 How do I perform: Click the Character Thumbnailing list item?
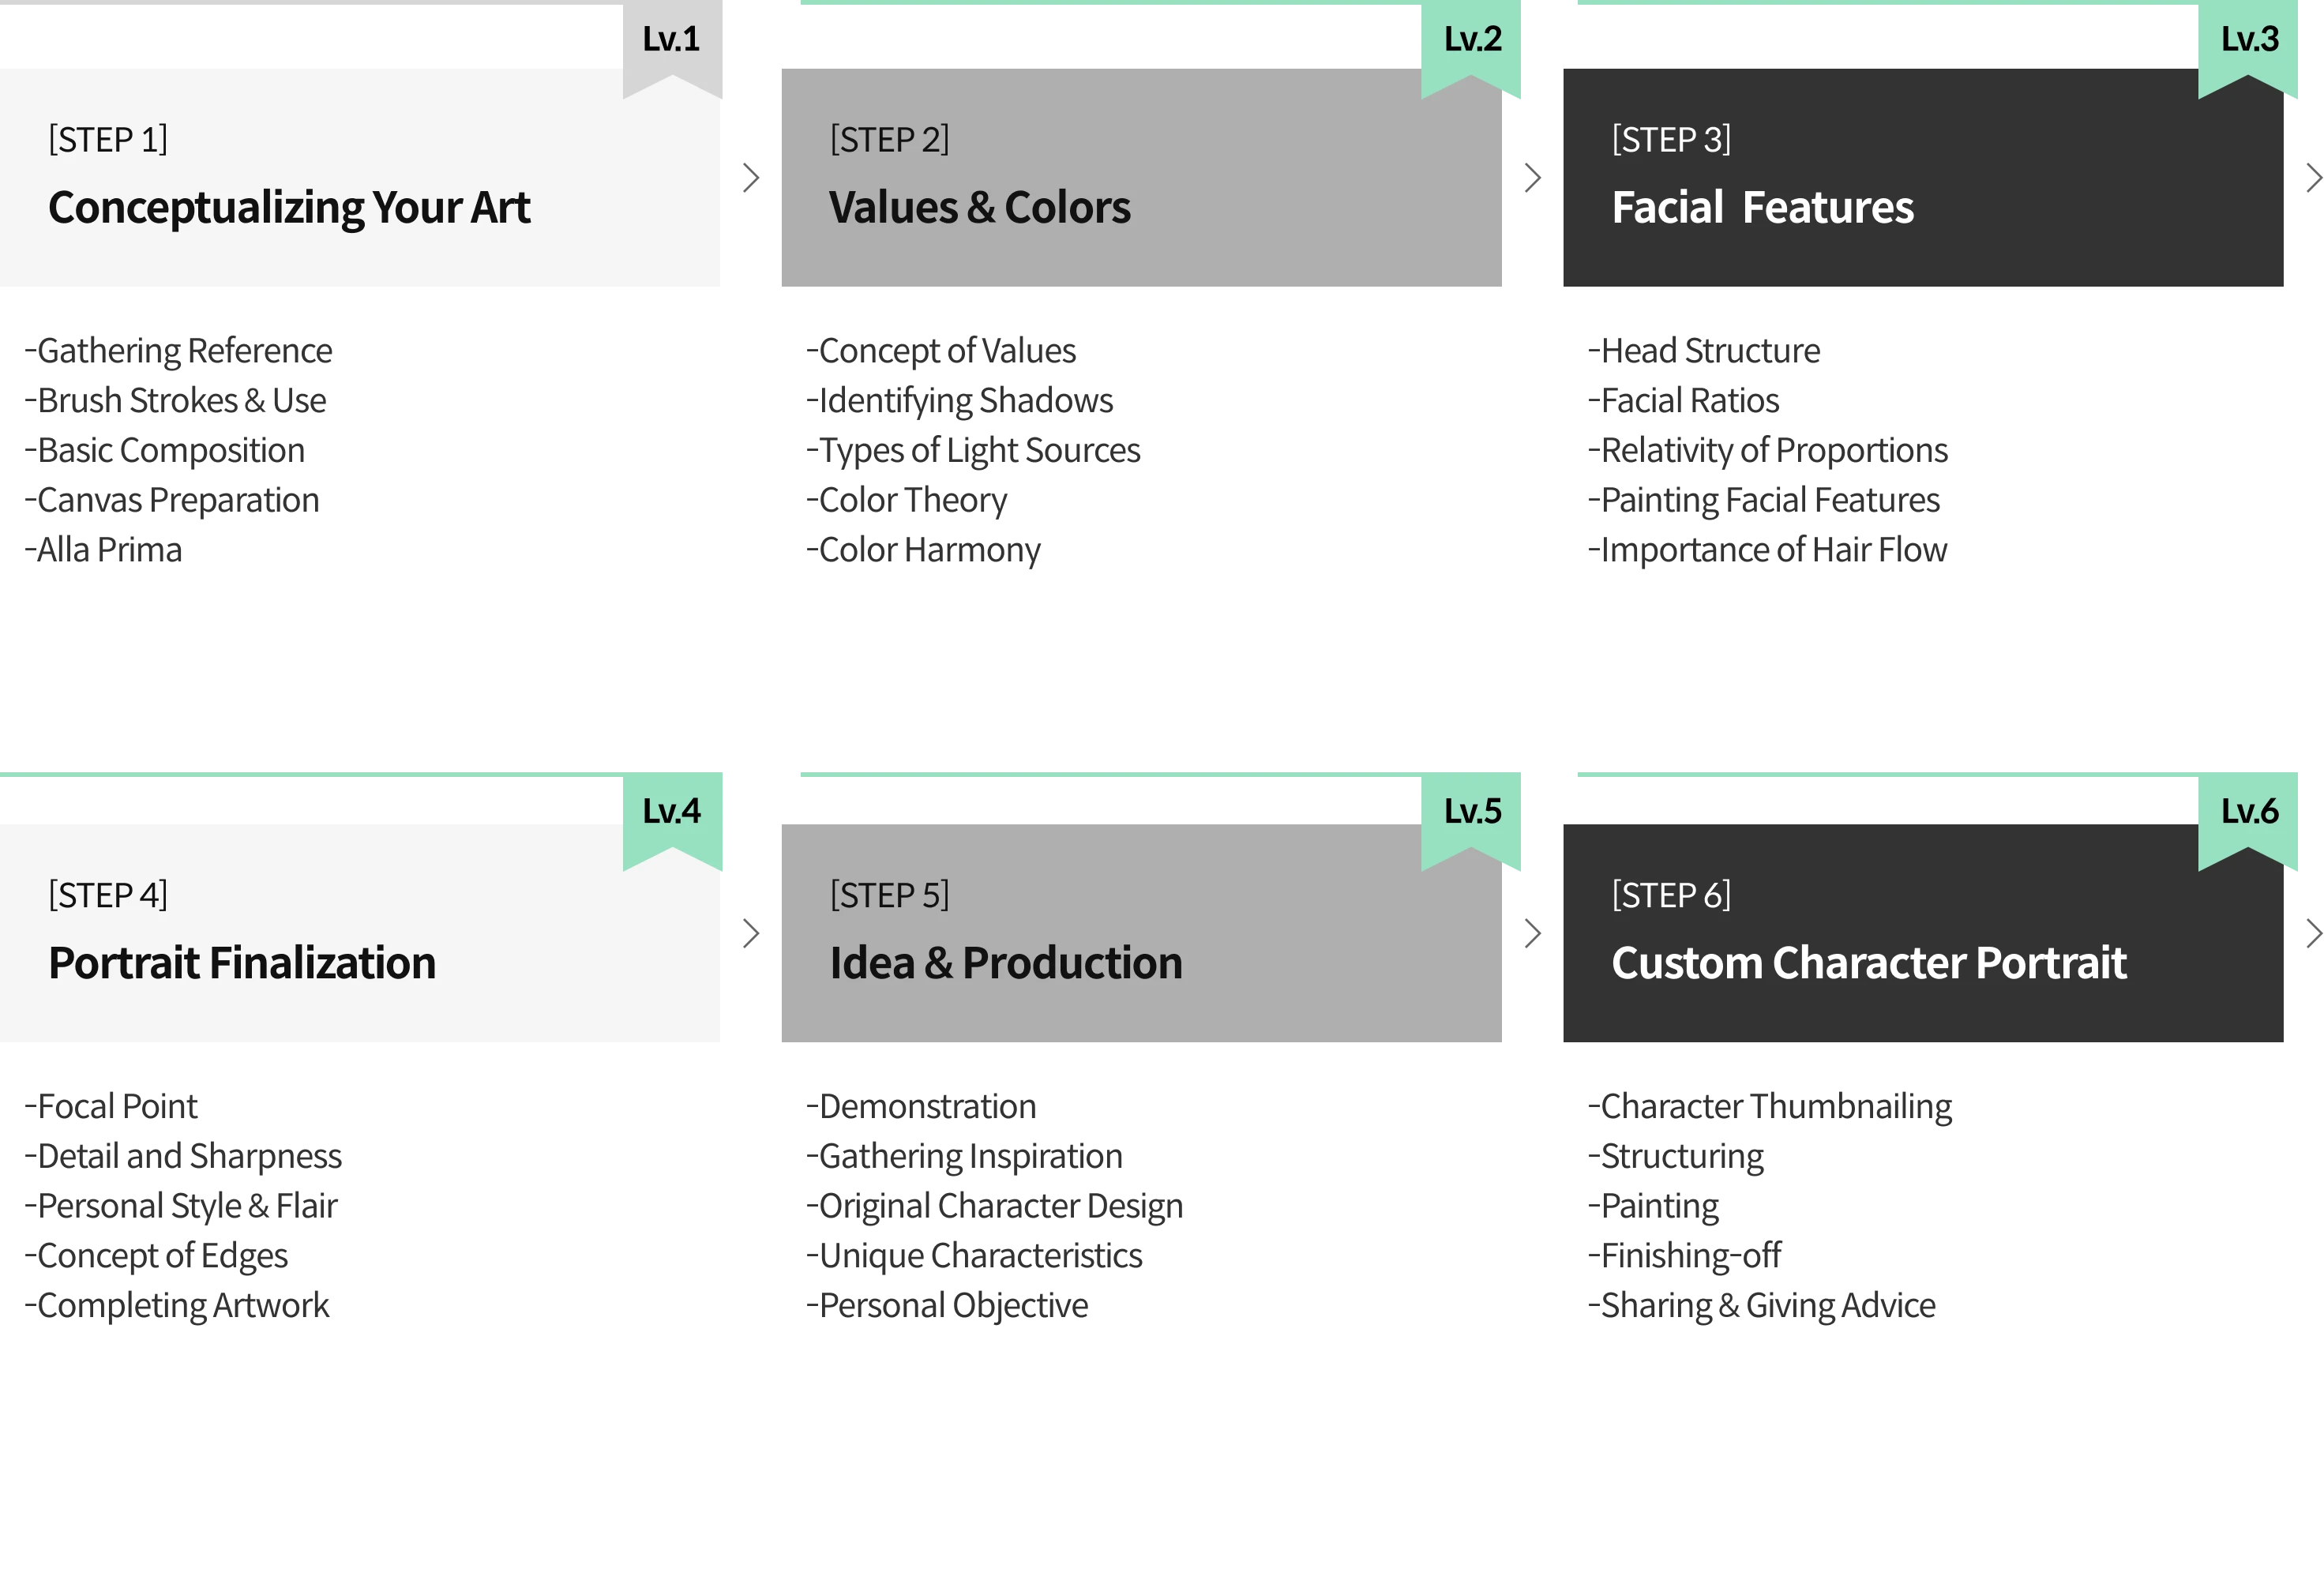[1770, 1107]
